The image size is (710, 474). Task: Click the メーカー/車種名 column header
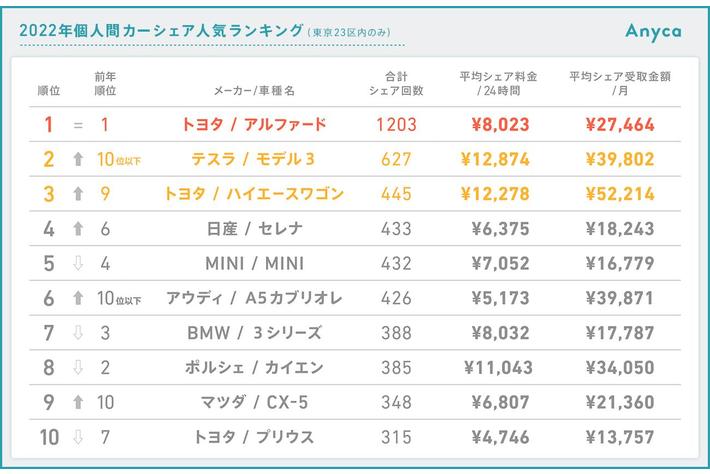click(x=254, y=90)
